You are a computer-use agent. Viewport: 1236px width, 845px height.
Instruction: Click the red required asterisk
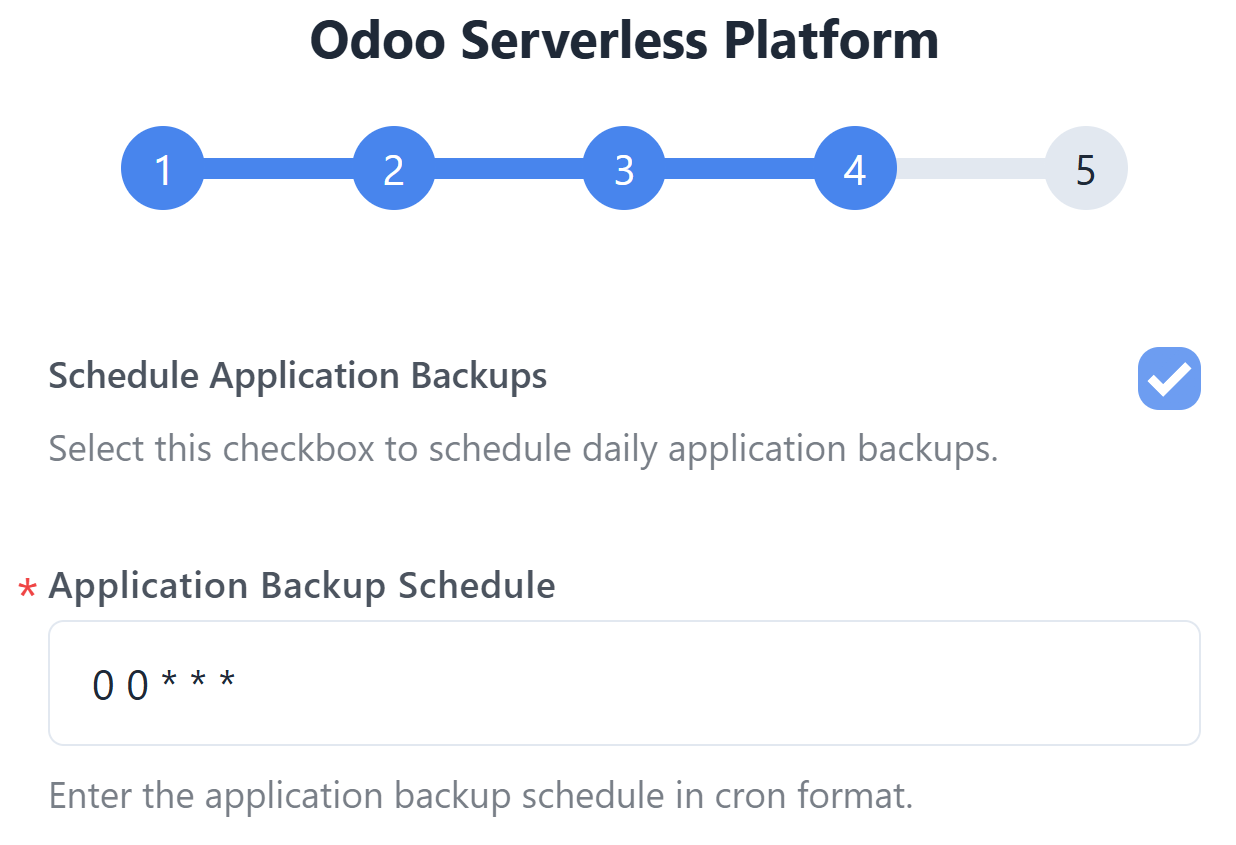(28, 590)
